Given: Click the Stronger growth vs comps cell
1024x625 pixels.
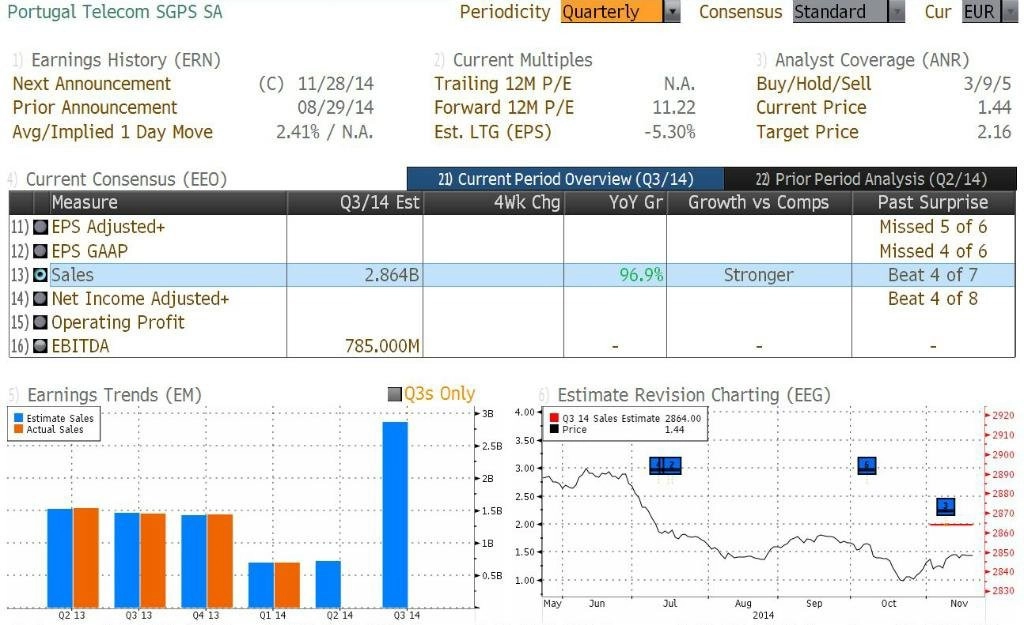Looking at the screenshot, I should pos(758,276).
